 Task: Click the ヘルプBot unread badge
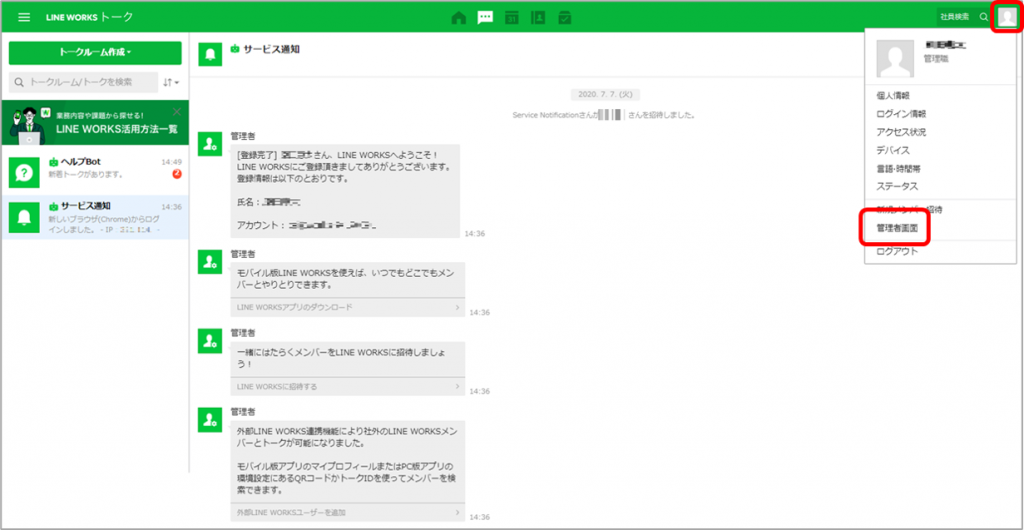(x=177, y=174)
